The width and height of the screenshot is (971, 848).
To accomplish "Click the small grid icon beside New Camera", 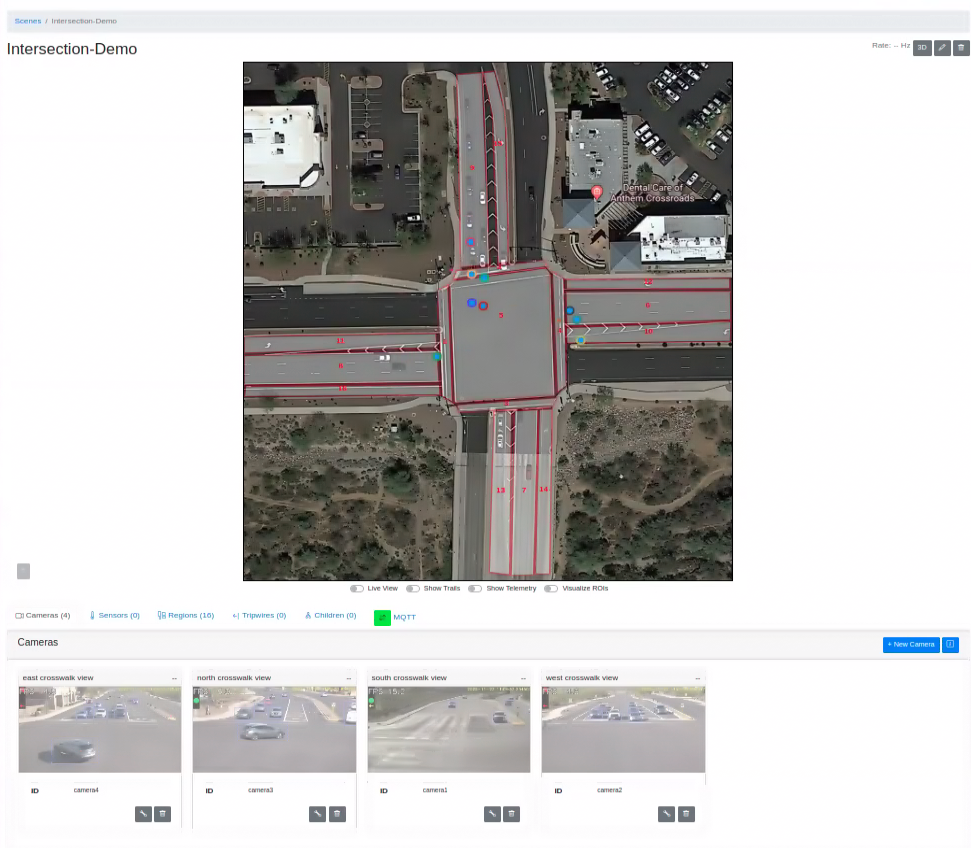I will coord(949,644).
